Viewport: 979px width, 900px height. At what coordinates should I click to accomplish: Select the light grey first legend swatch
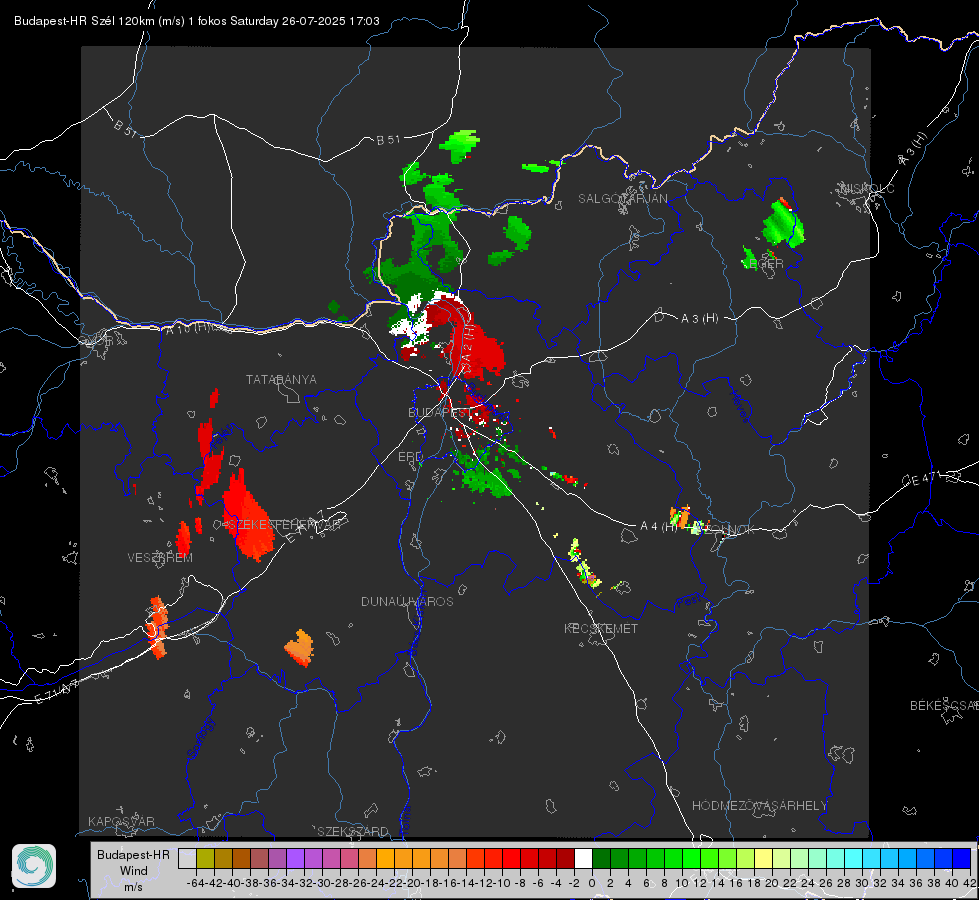point(187,858)
